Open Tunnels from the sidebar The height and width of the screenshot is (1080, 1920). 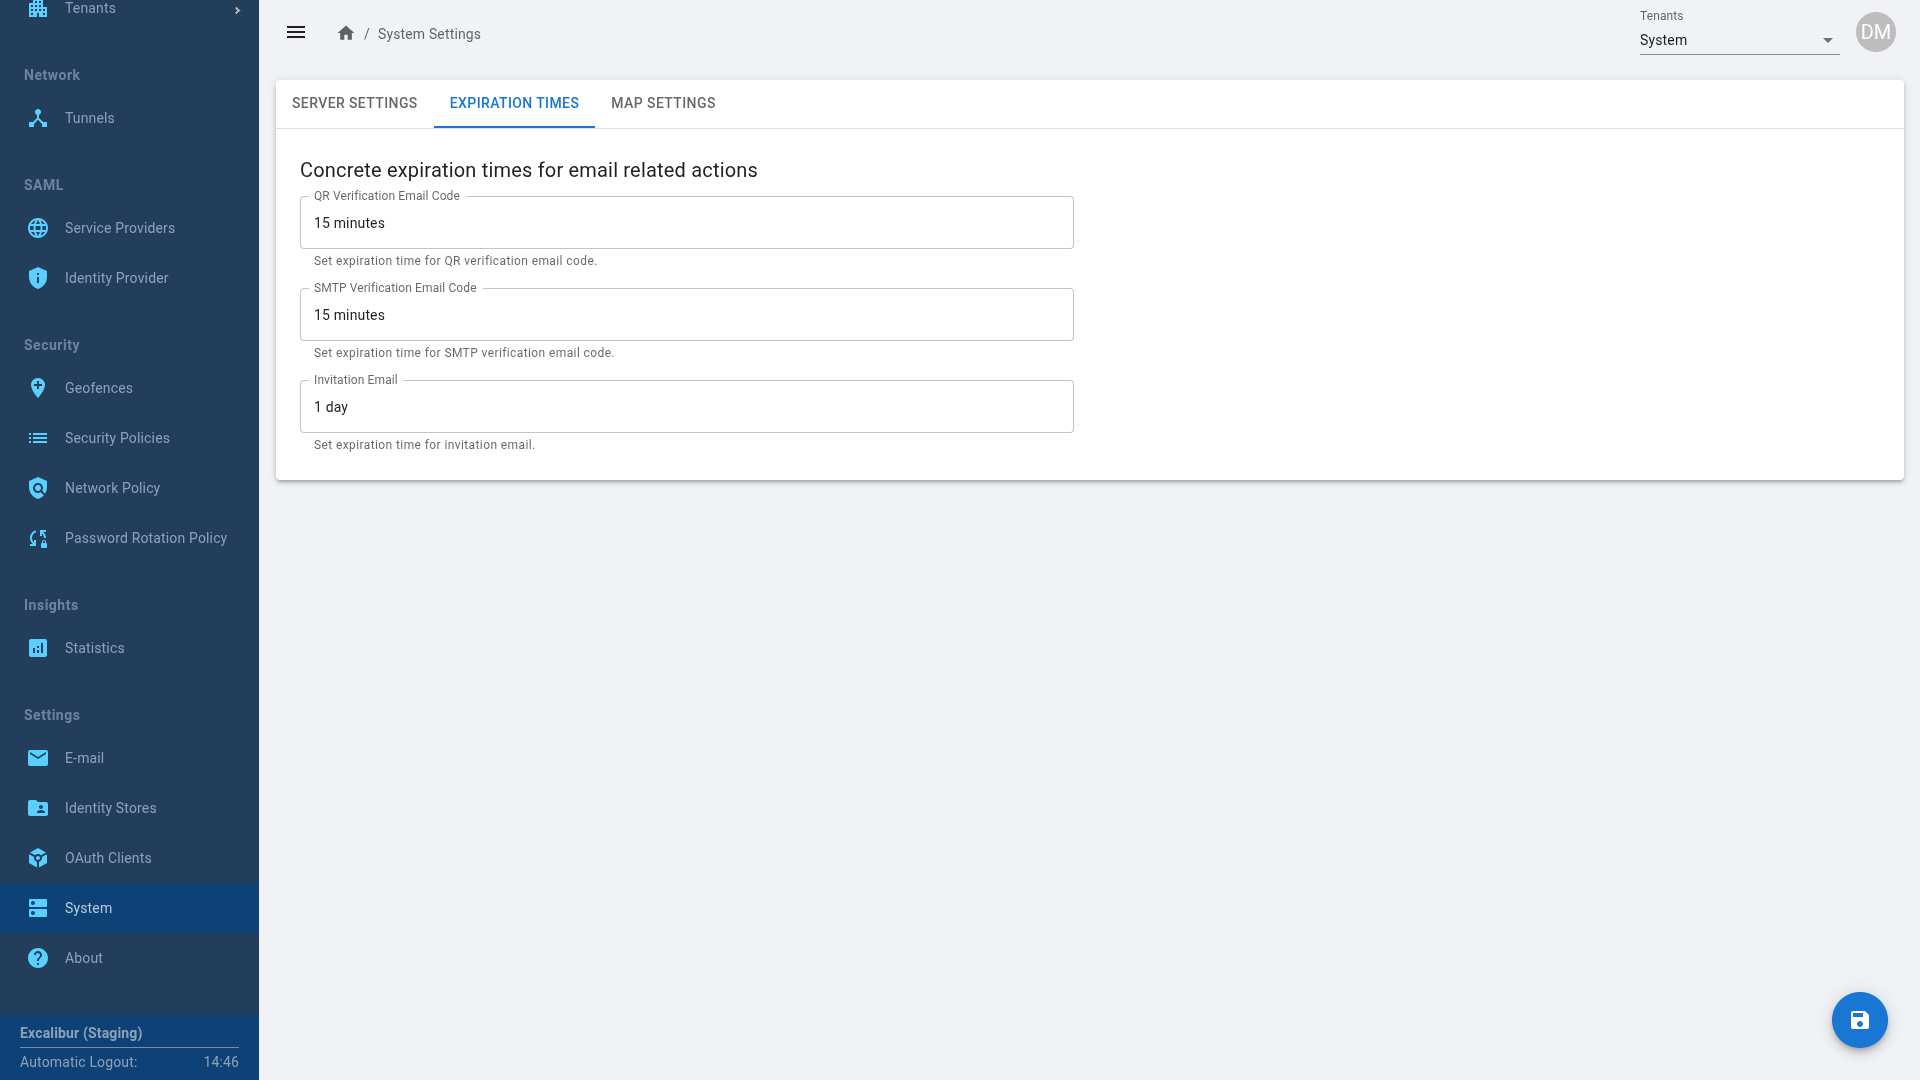90,118
